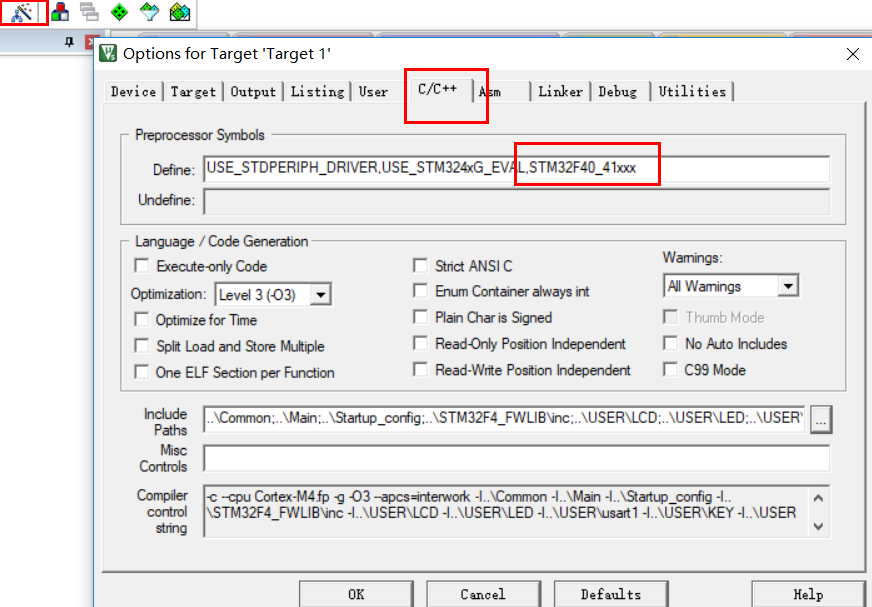Switch to the Linker tab
872x607 pixels.
click(560, 91)
